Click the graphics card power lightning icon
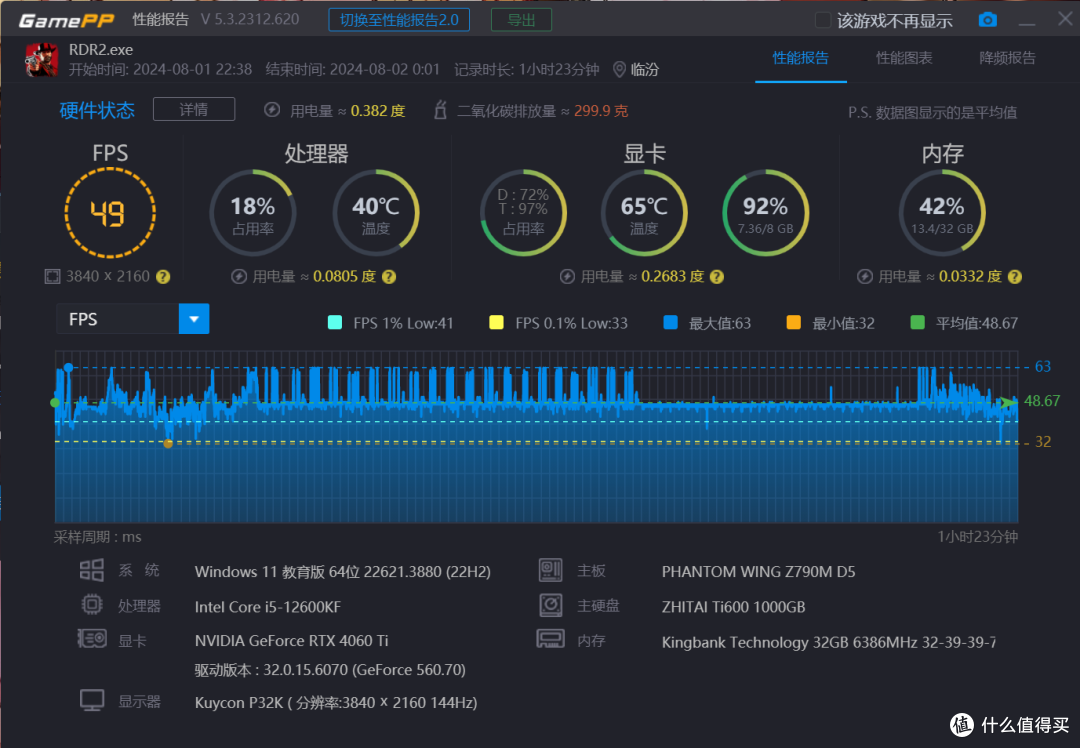The width and height of the screenshot is (1080, 748). tap(567, 277)
